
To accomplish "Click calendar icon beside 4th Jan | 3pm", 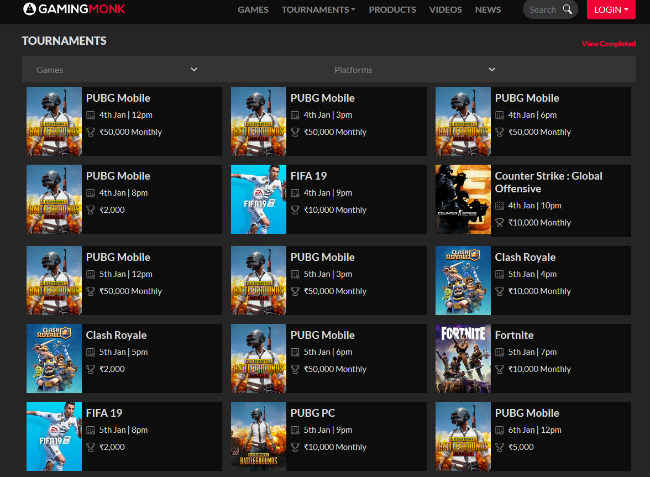I will click(295, 115).
